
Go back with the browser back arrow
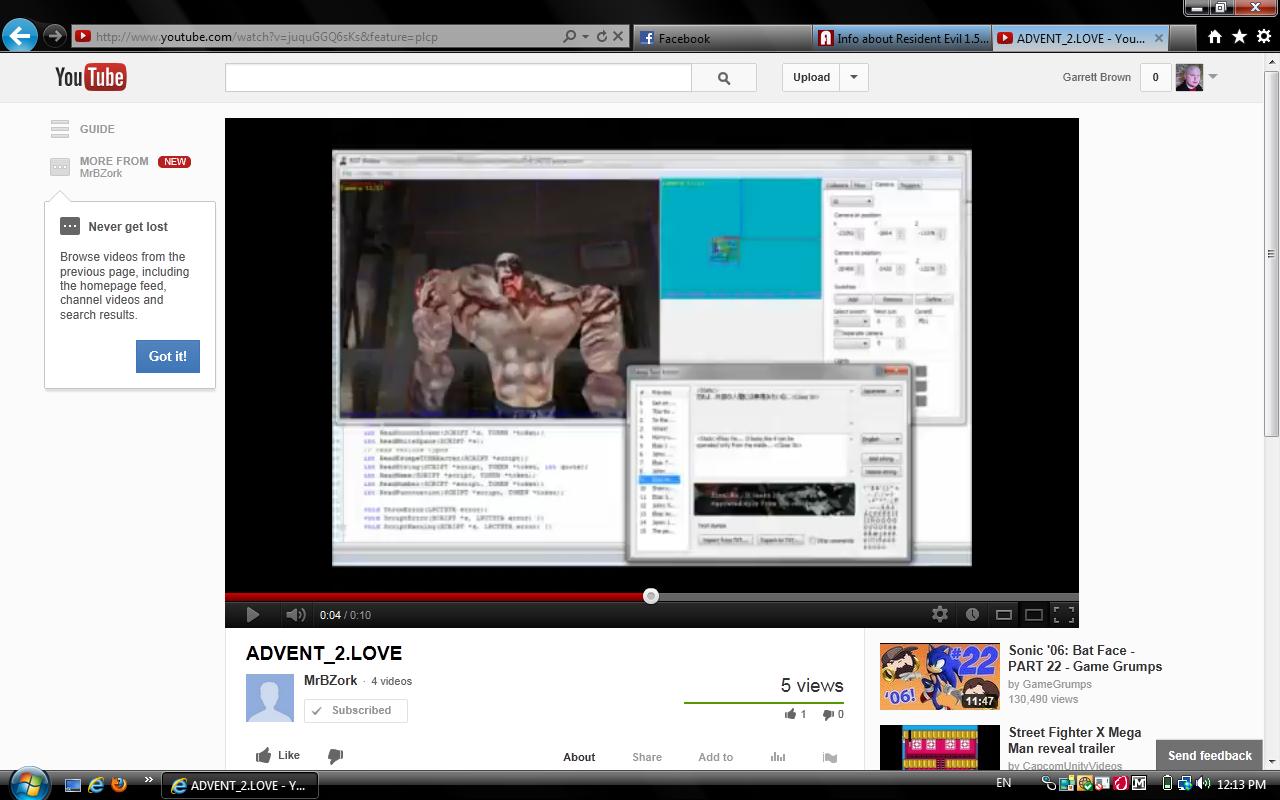[20, 36]
